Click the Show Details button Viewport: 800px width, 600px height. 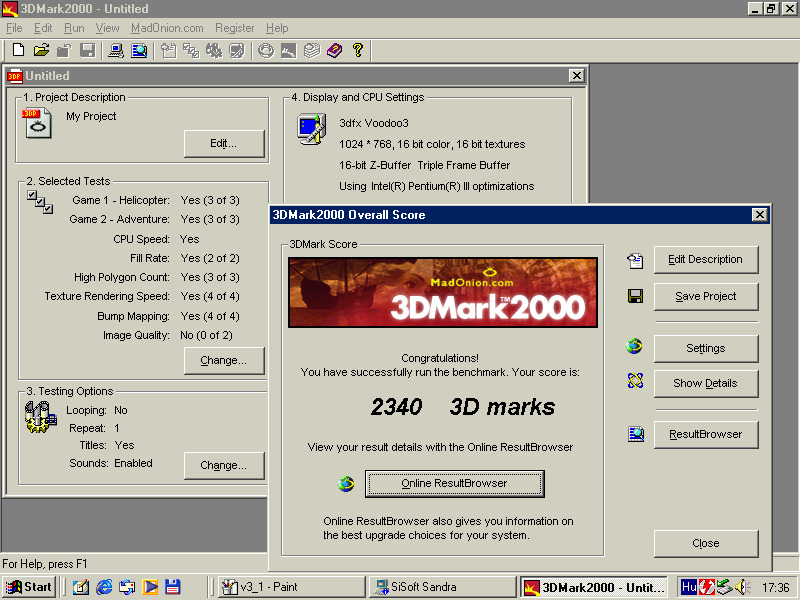[x=706, y=383]
